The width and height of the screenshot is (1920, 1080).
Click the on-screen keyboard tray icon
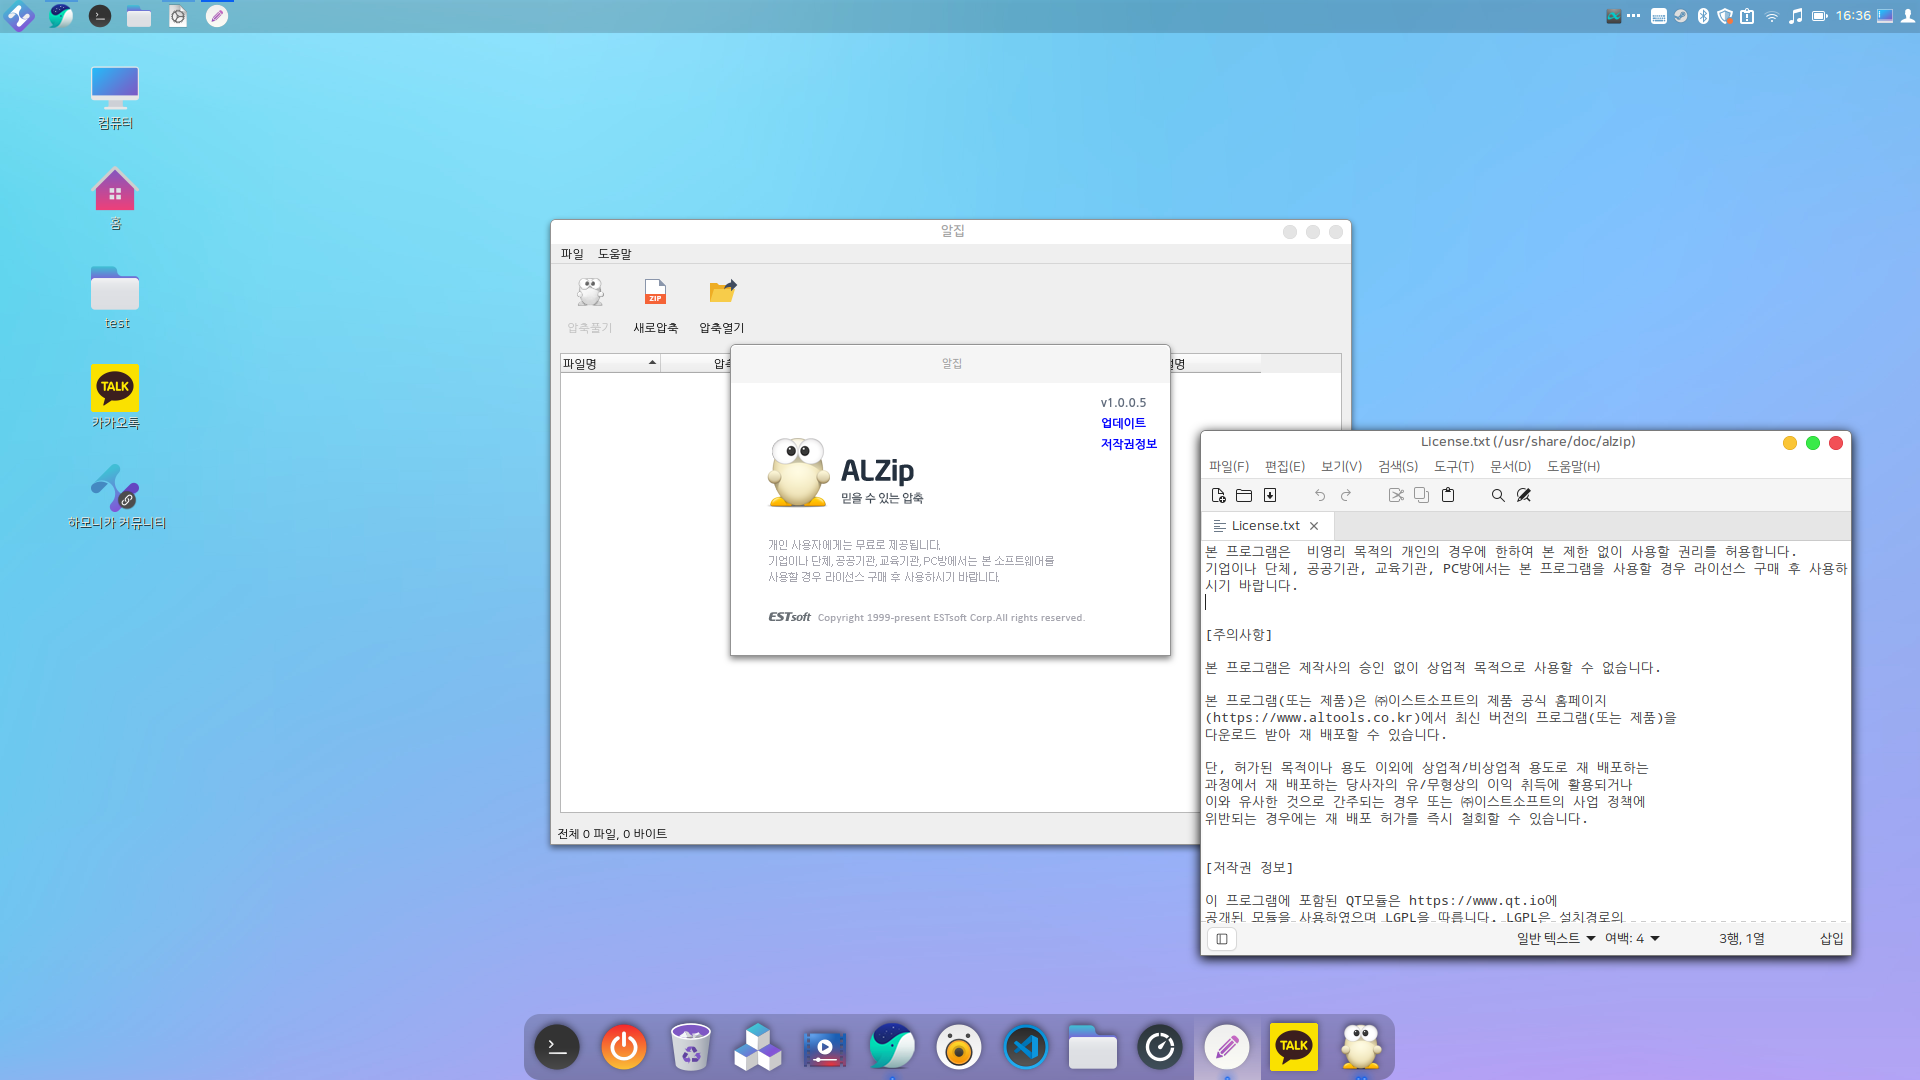click(1658, 16)
